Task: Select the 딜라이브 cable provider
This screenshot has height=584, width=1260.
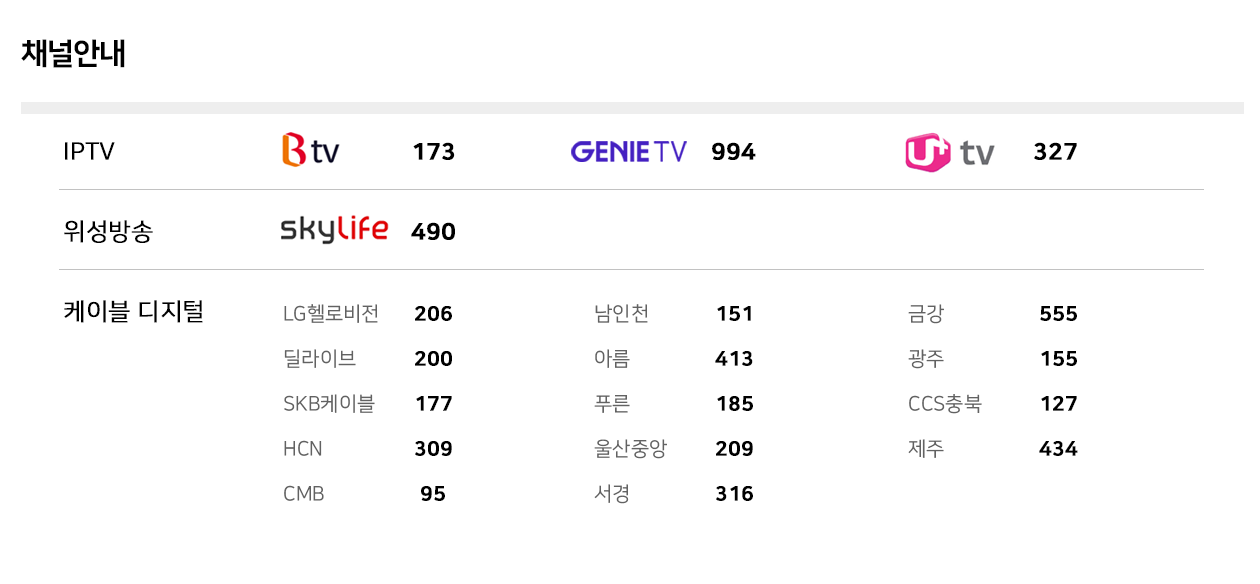Action: point(319,359)
